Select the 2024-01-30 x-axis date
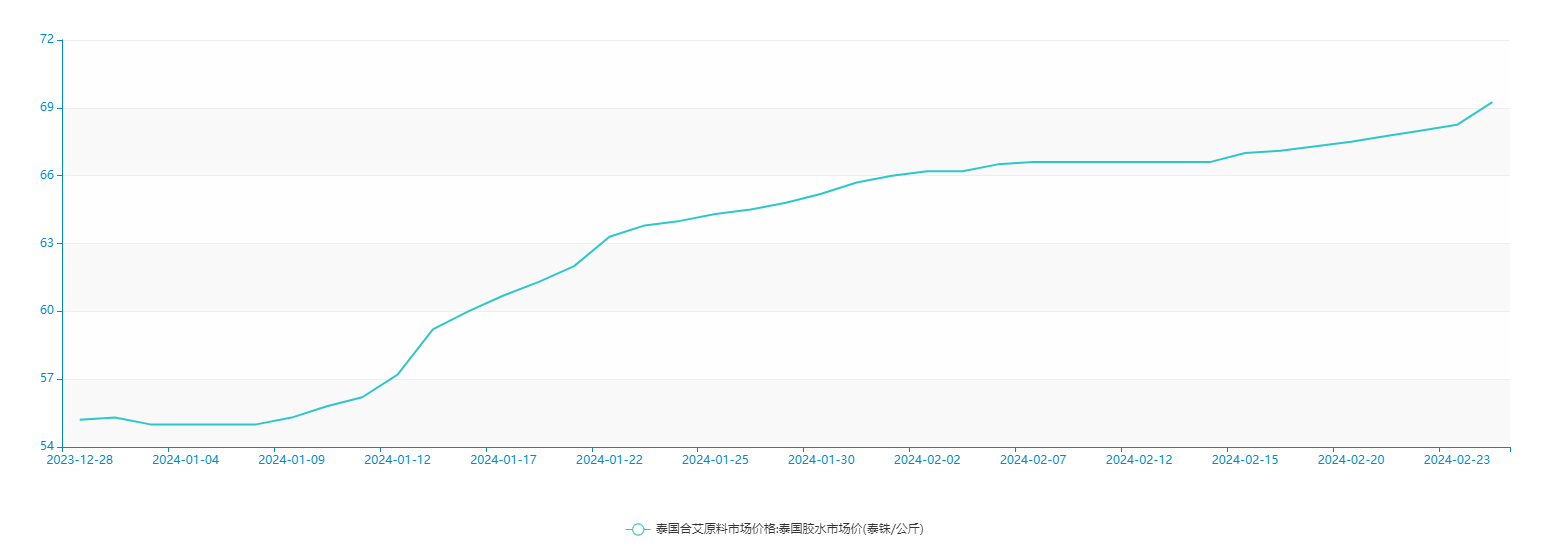 pyautogui.click(x=821, y=460)
